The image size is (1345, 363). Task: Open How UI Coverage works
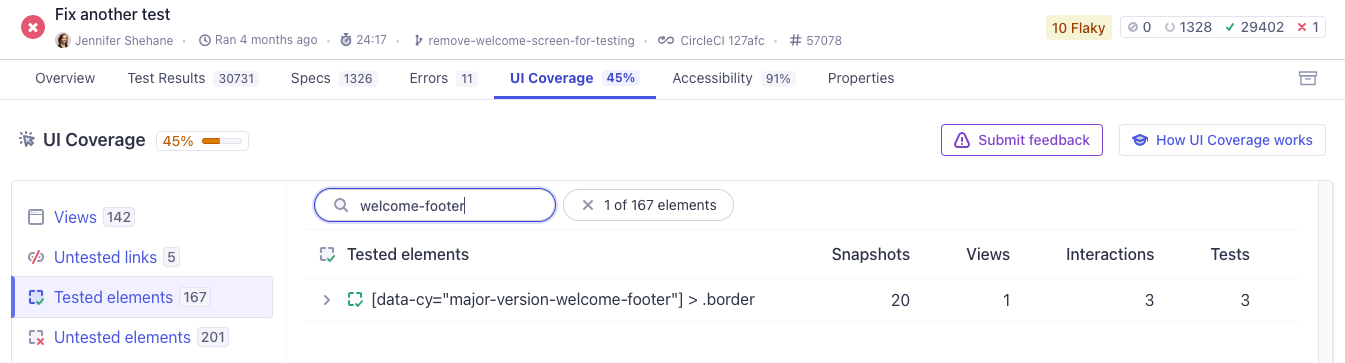click(1222, 140)
